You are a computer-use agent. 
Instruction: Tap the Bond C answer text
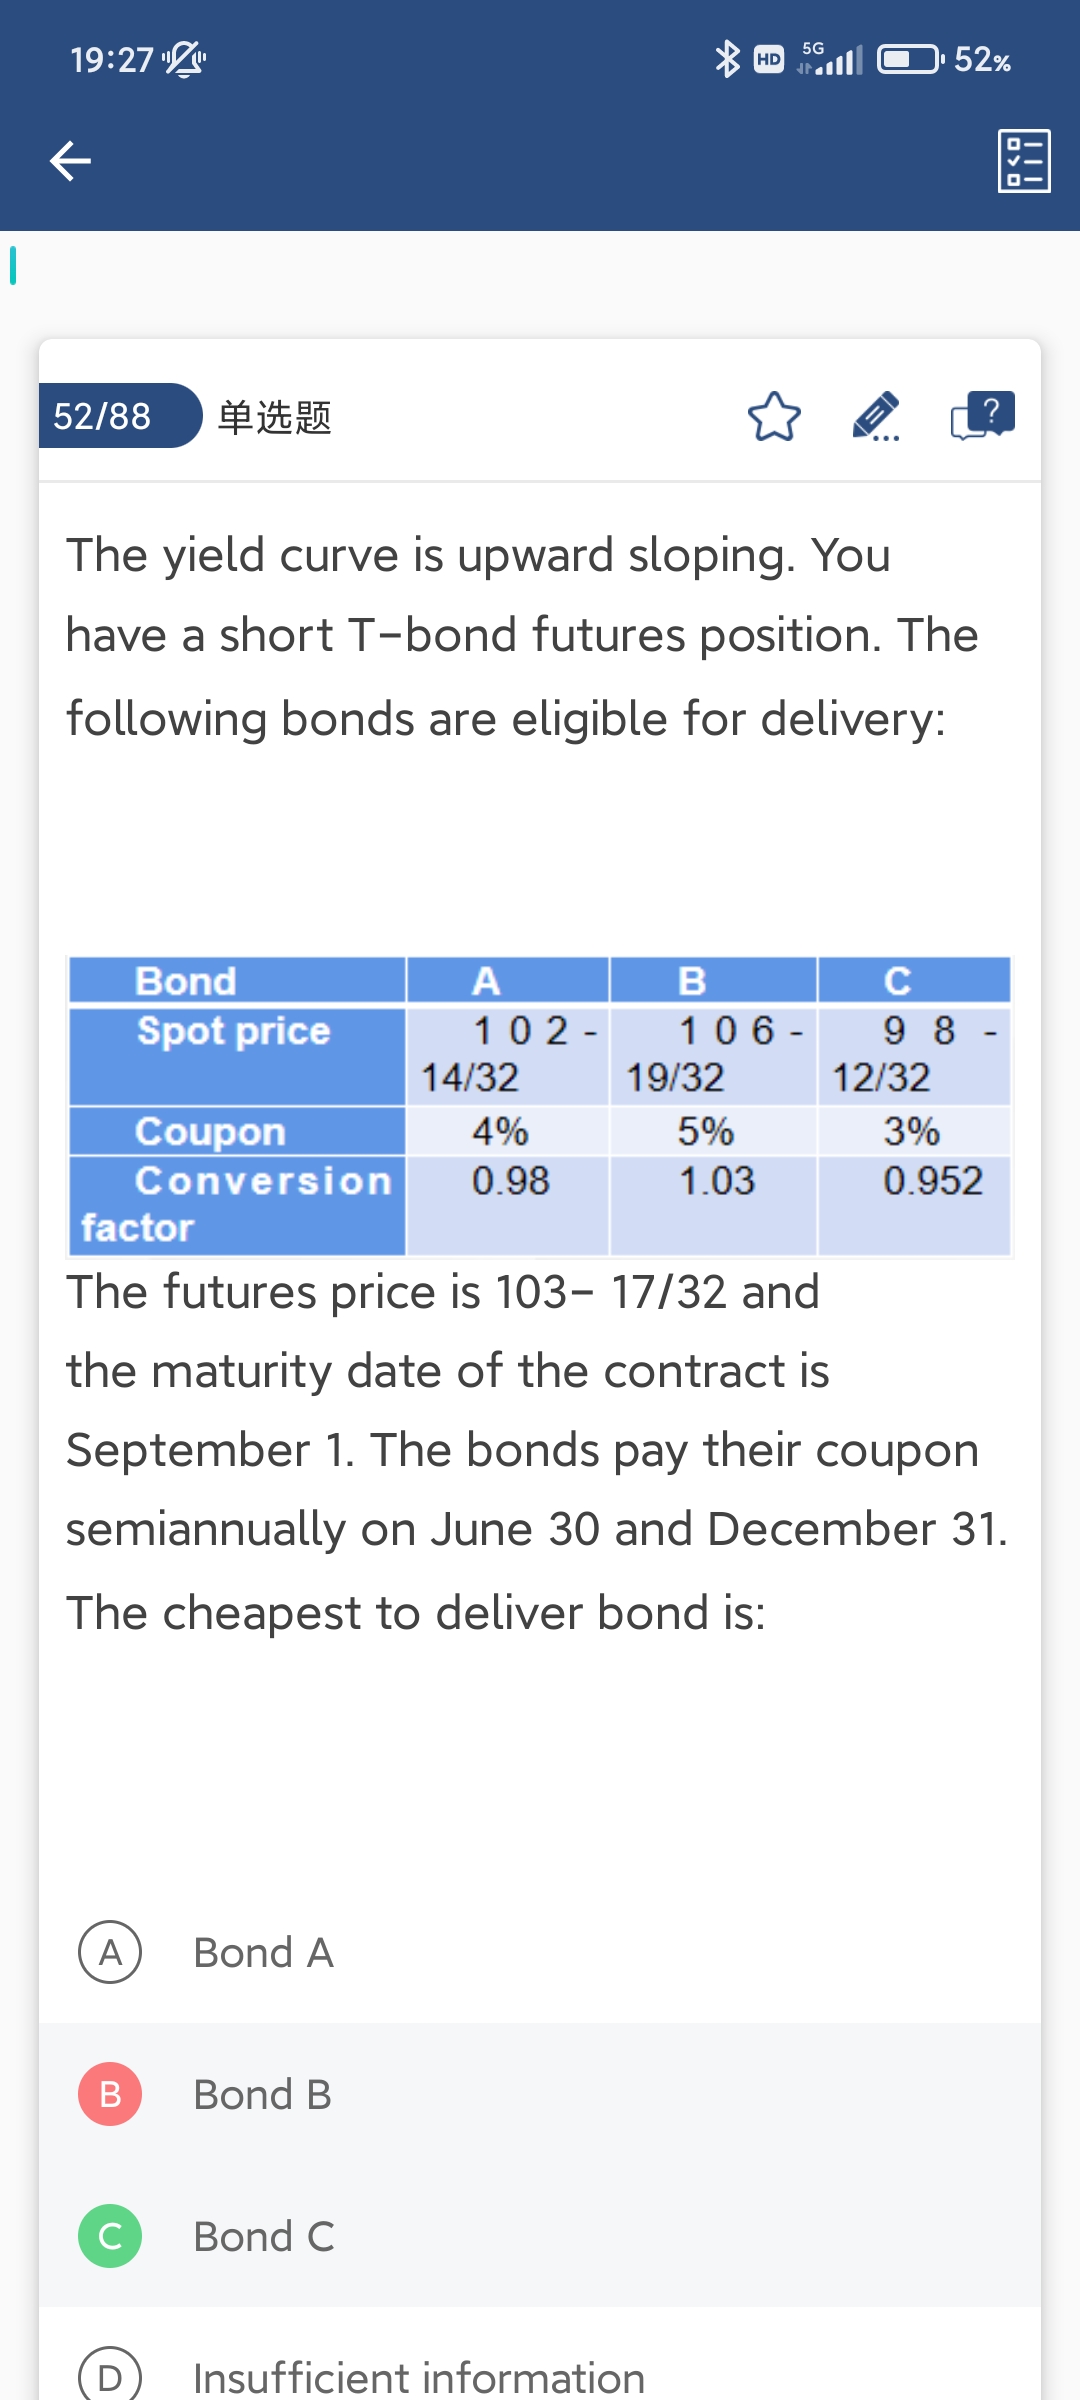pyautogui.click(x=264, y=2236)
